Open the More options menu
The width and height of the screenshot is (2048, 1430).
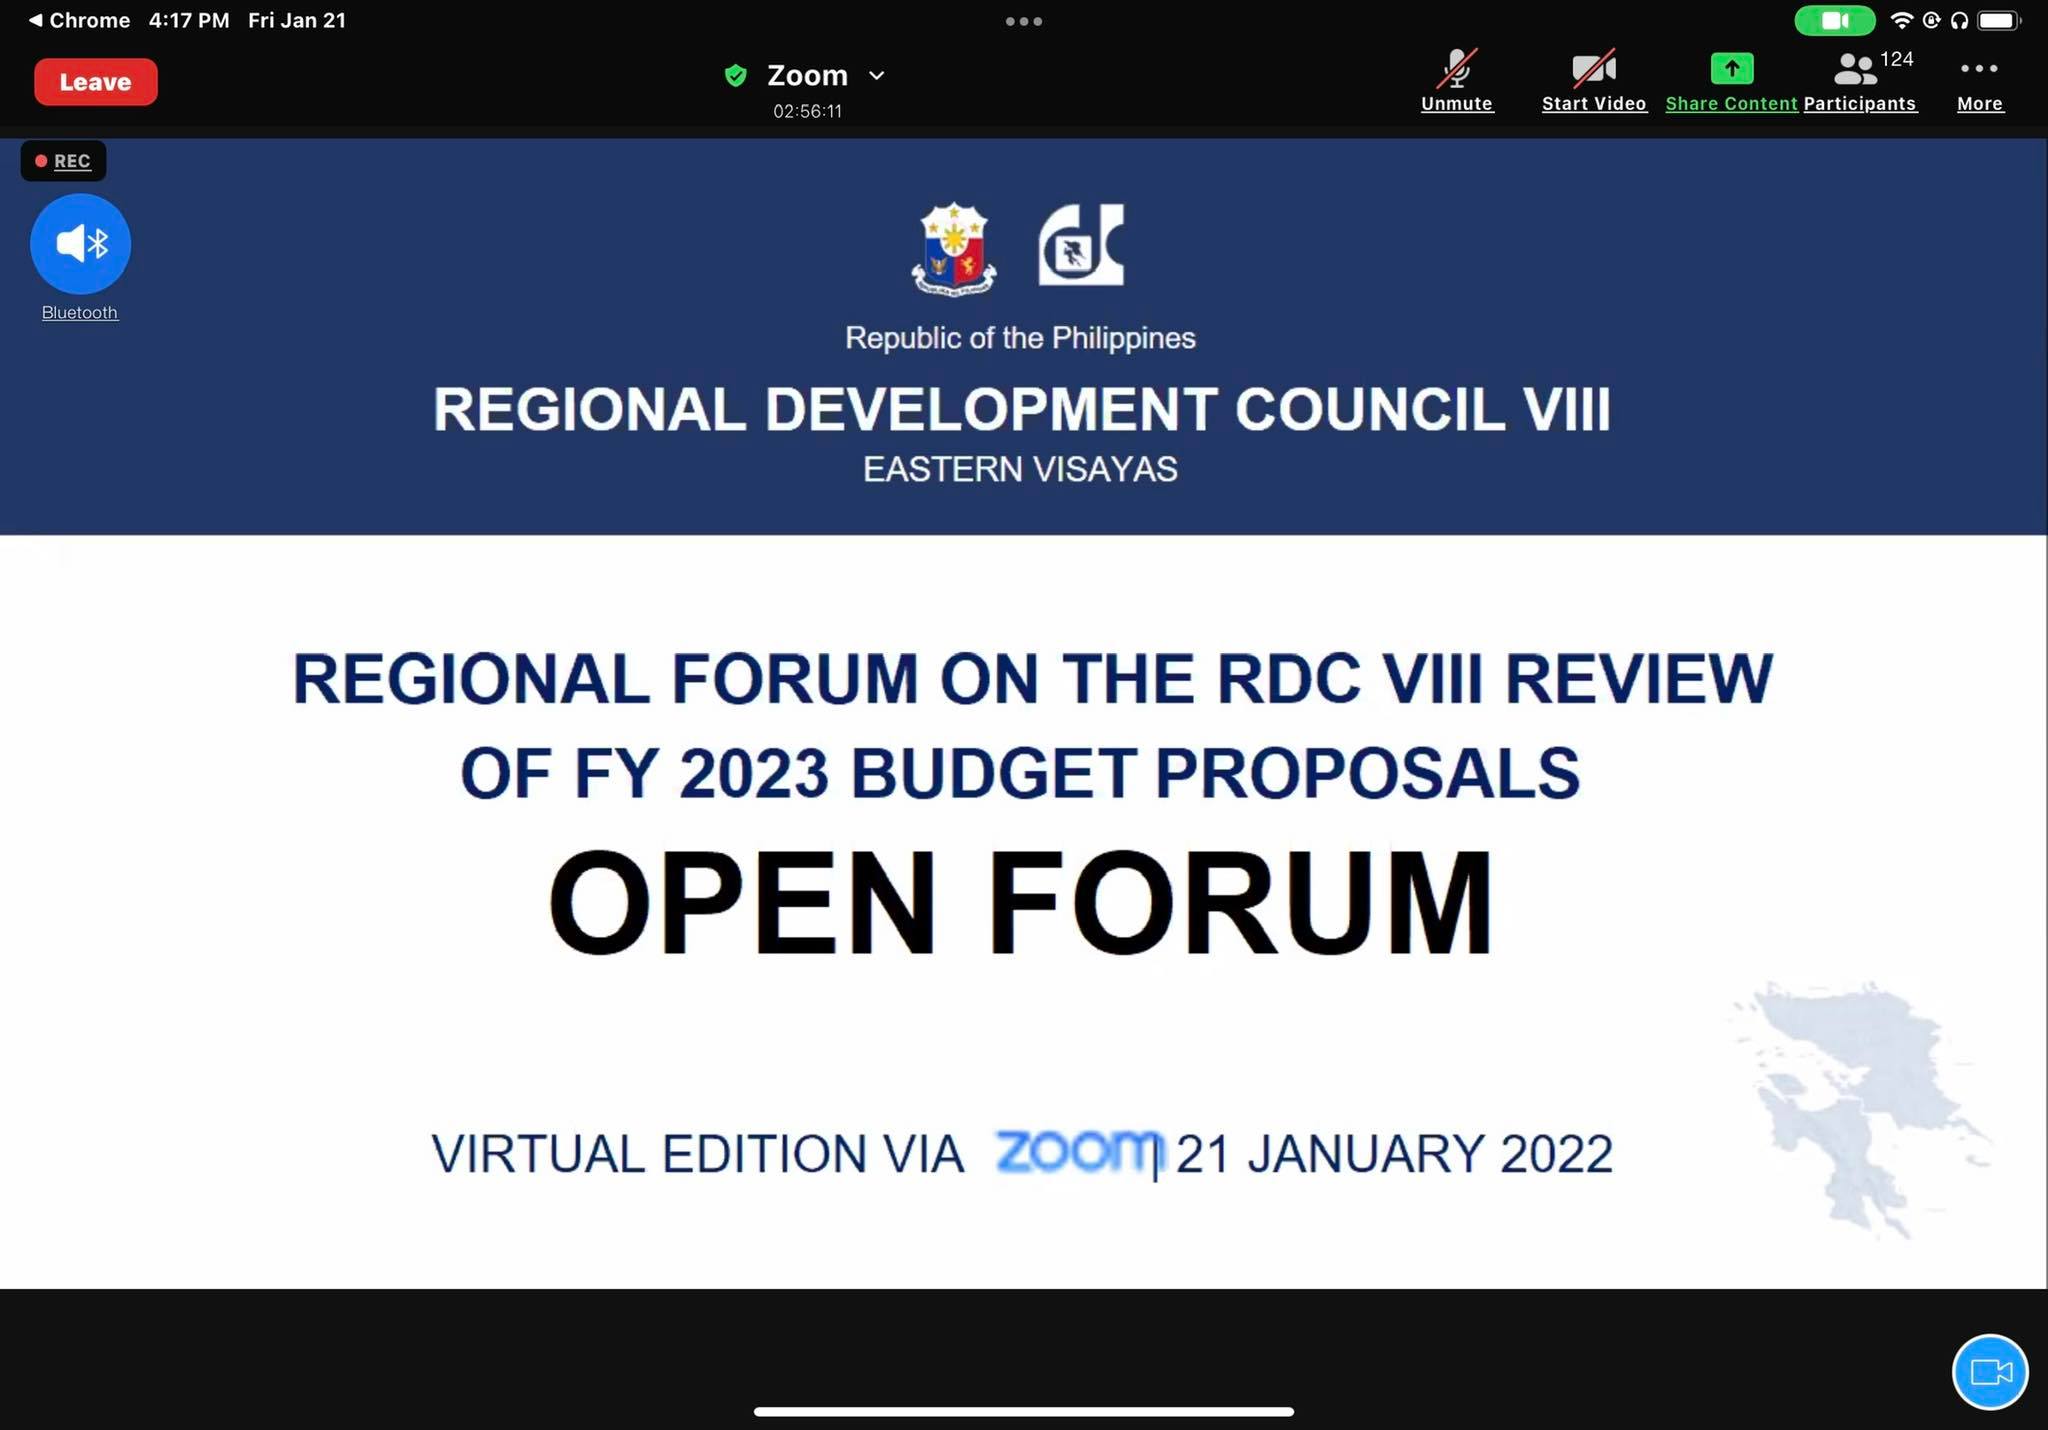(x=1979, y=81)
